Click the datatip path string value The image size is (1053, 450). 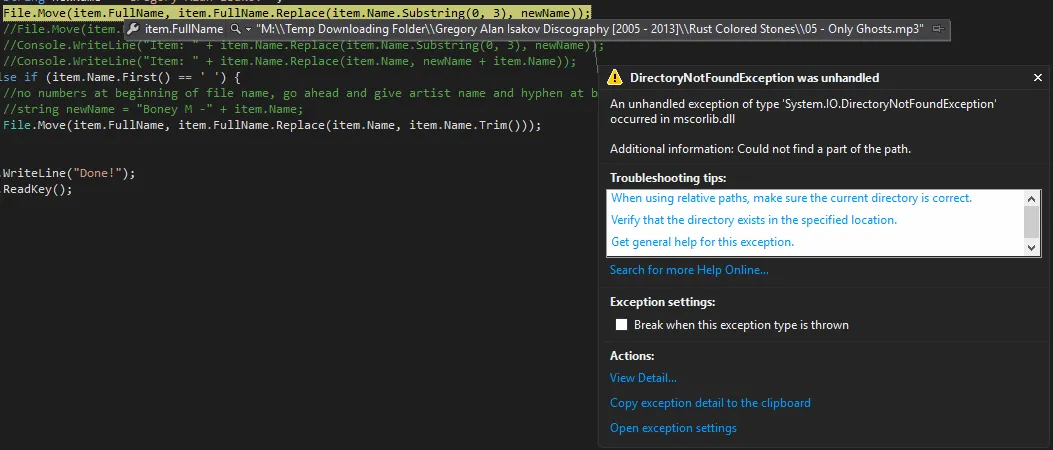[x=590, y=30]
